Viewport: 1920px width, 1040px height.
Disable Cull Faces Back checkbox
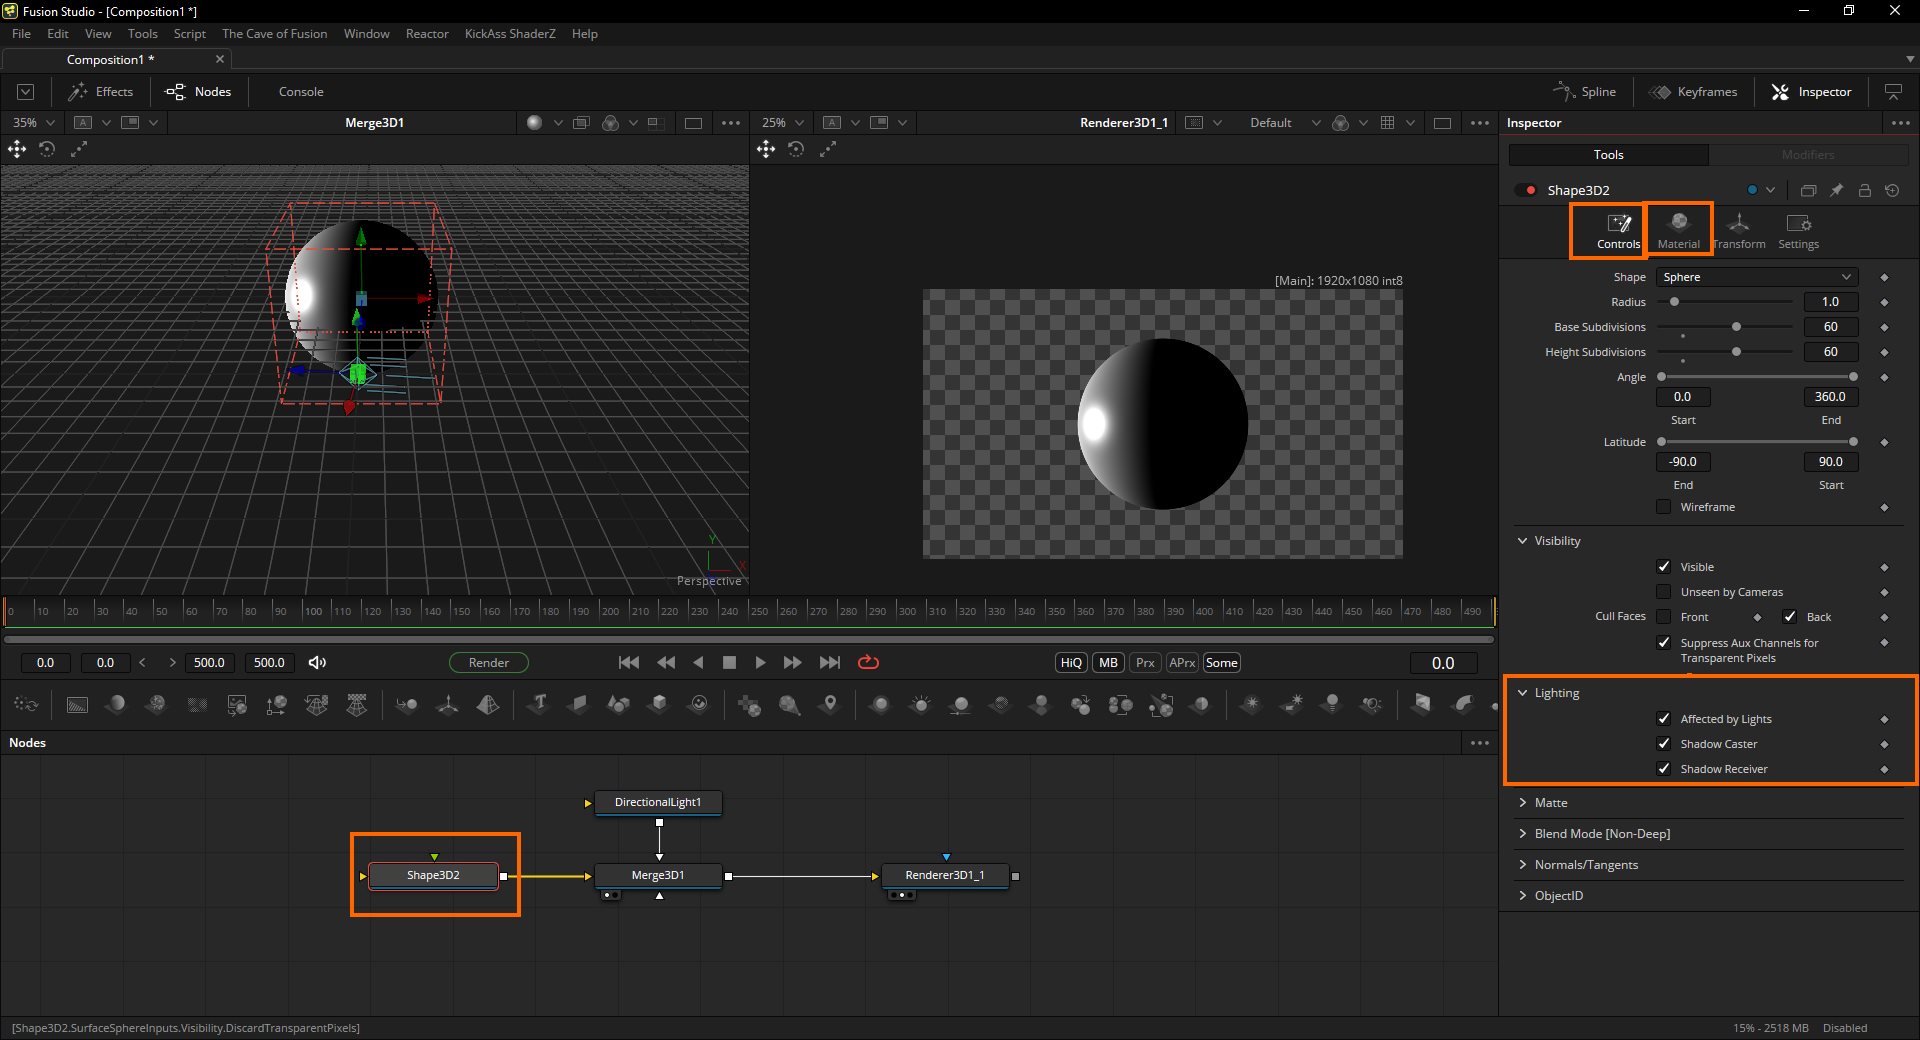click(x=1790, y=617)
